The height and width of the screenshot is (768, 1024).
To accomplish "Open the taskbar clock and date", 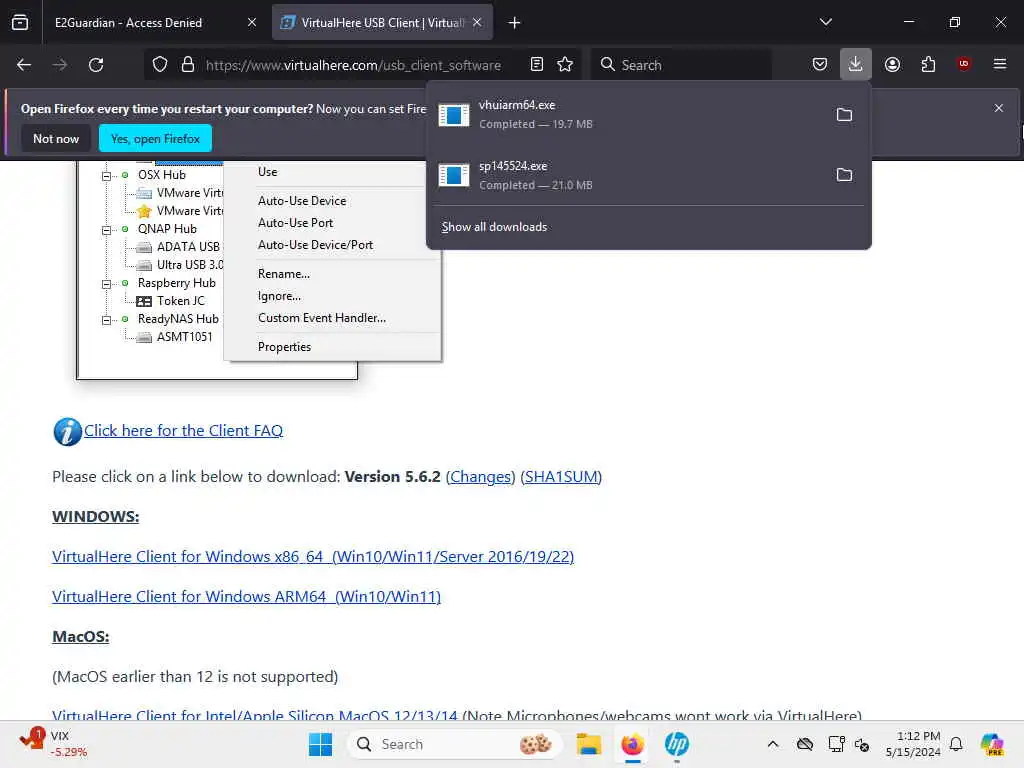I will (x=913, y=744).
